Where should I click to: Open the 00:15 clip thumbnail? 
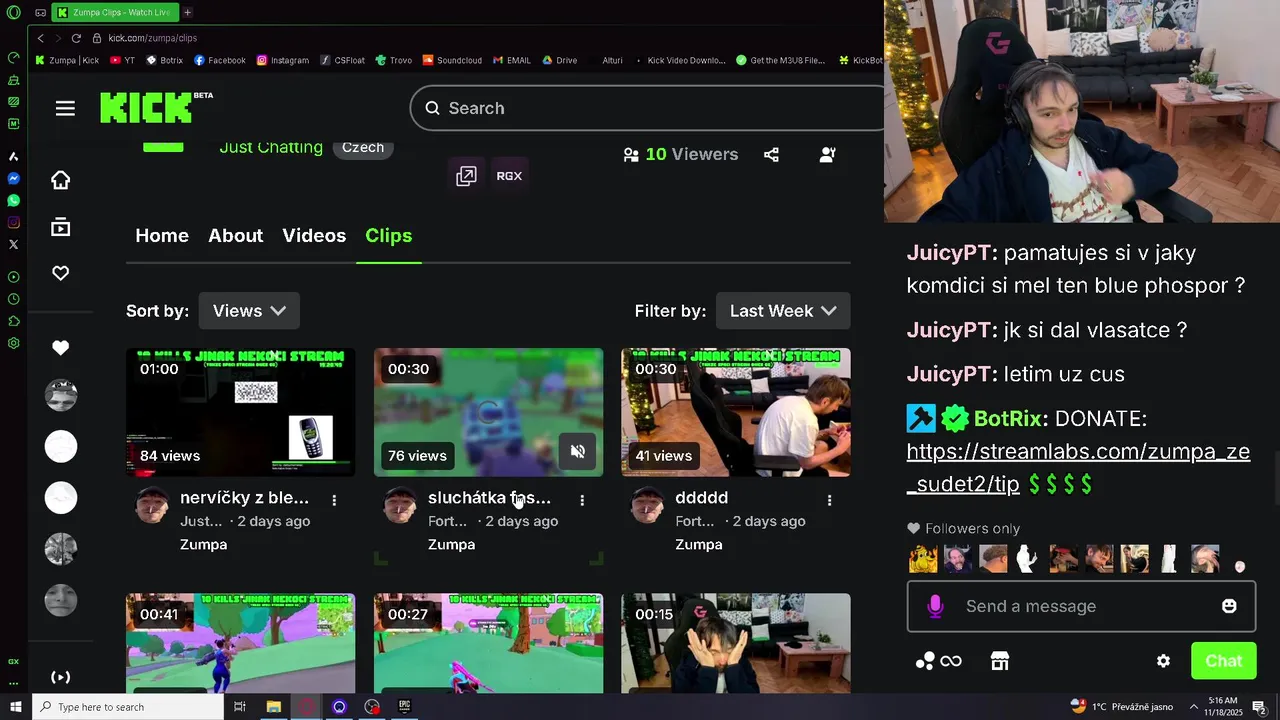[x=736, y=643]
